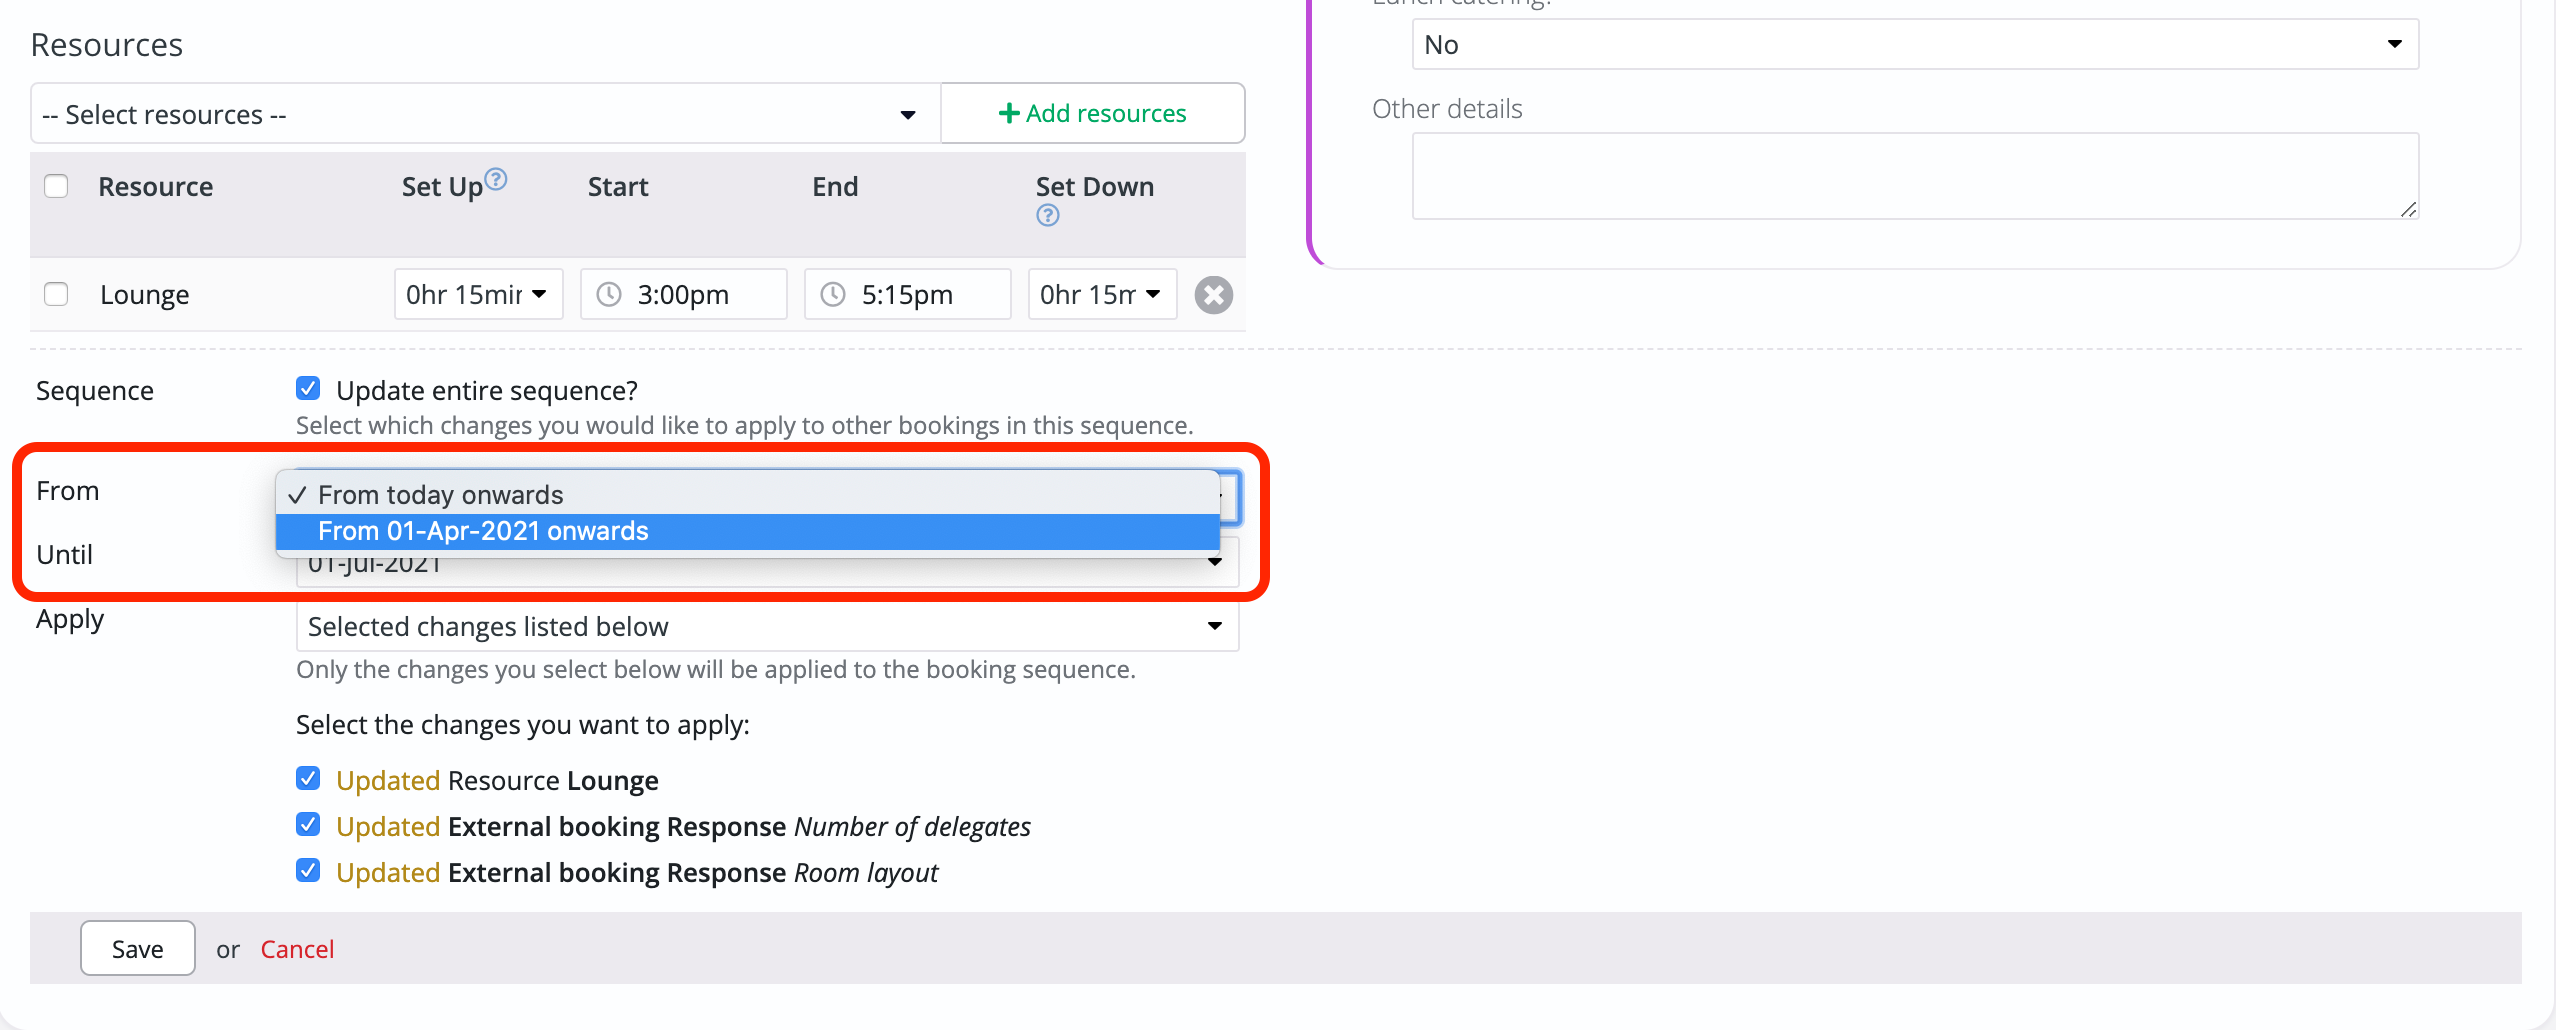
Task: Select From 01-Apr-2021 onwards option
Action: [x=483, y=531]
